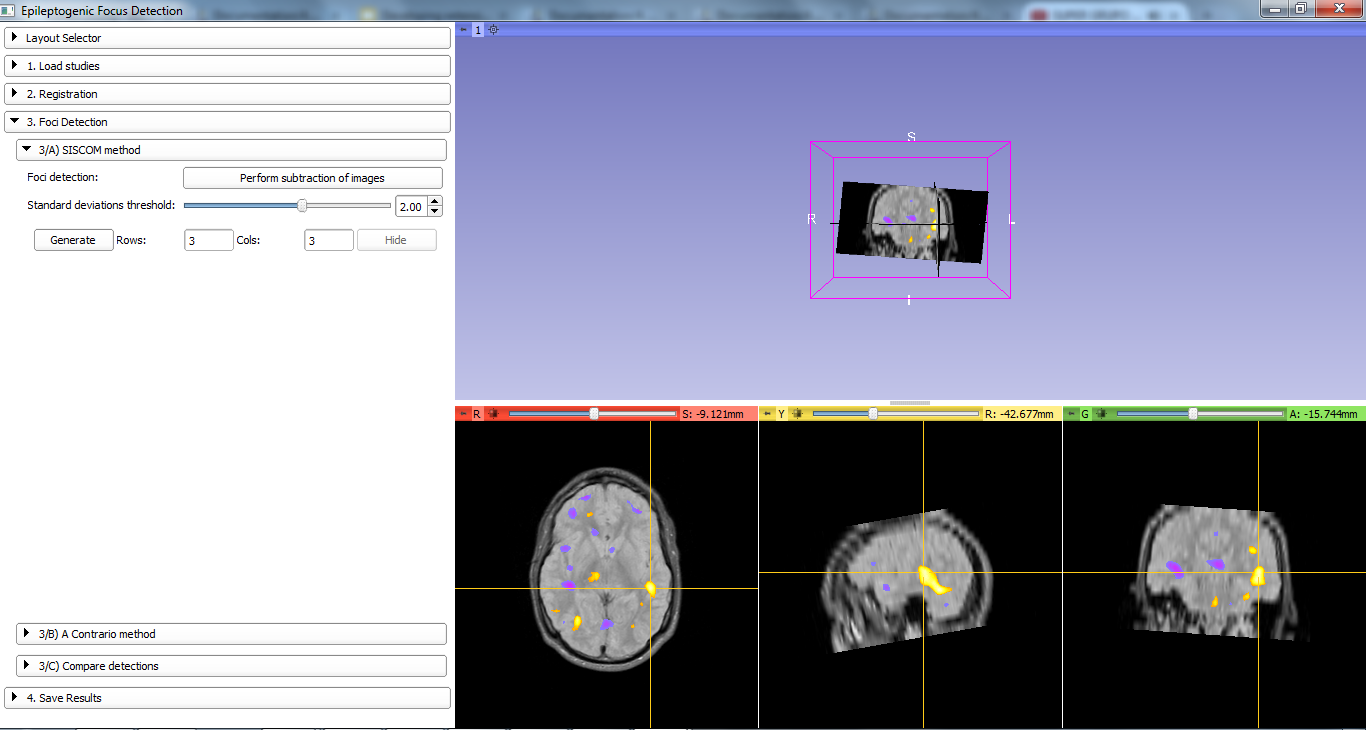Viewport: 1366px width, 730px height.
Task: Click the Rows input field
Action: point(208,240)
